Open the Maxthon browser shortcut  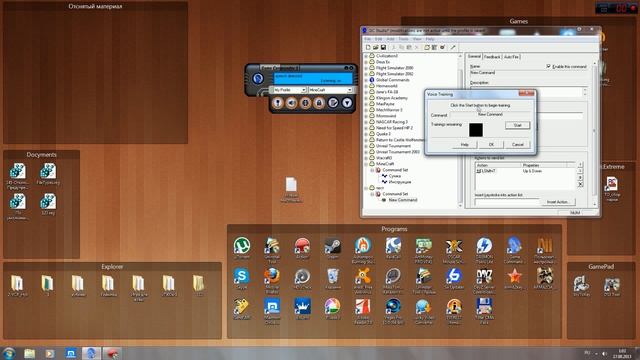coord(272,311)
